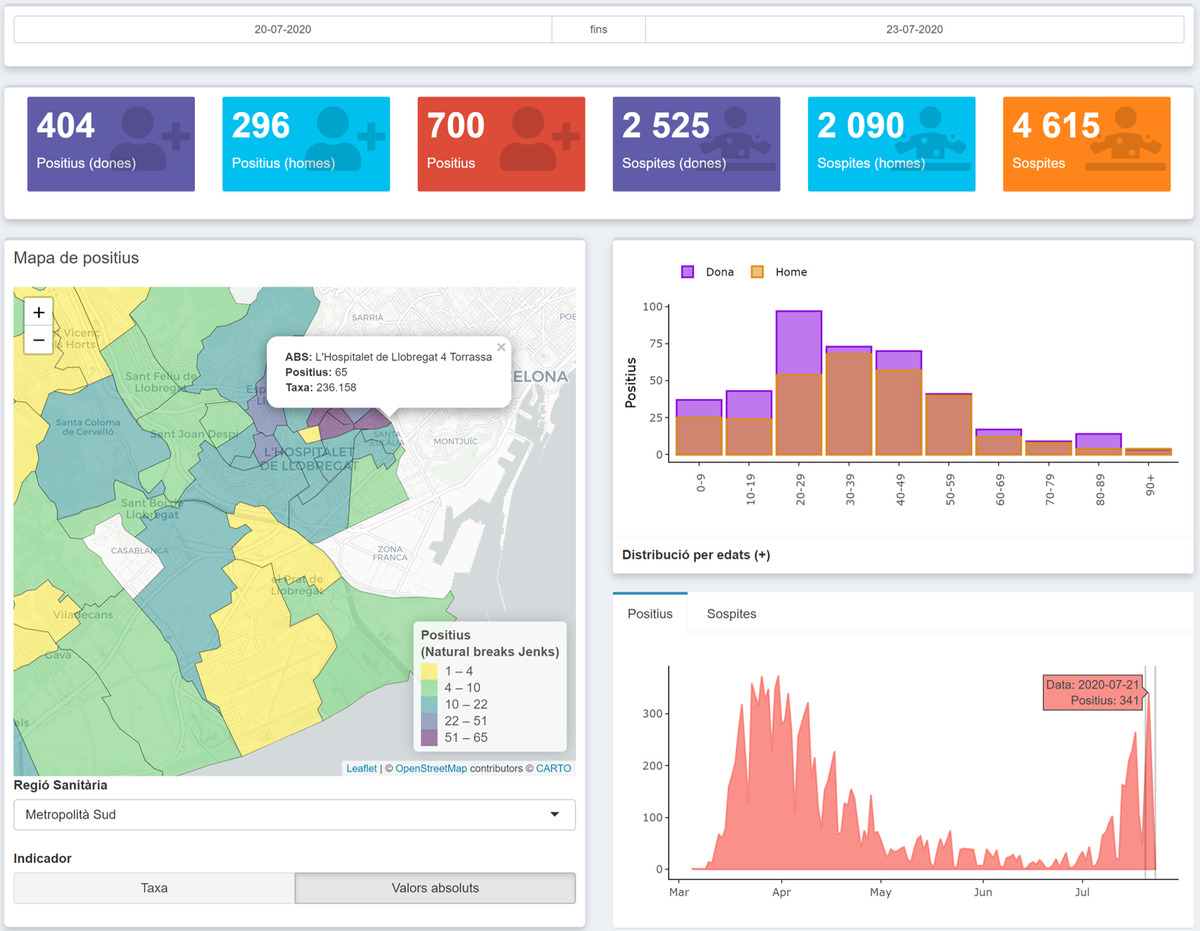This screenshot has width=1200, height=931.
Task: Click the Jul label on time axis
Action: [x=1082, y=892]
